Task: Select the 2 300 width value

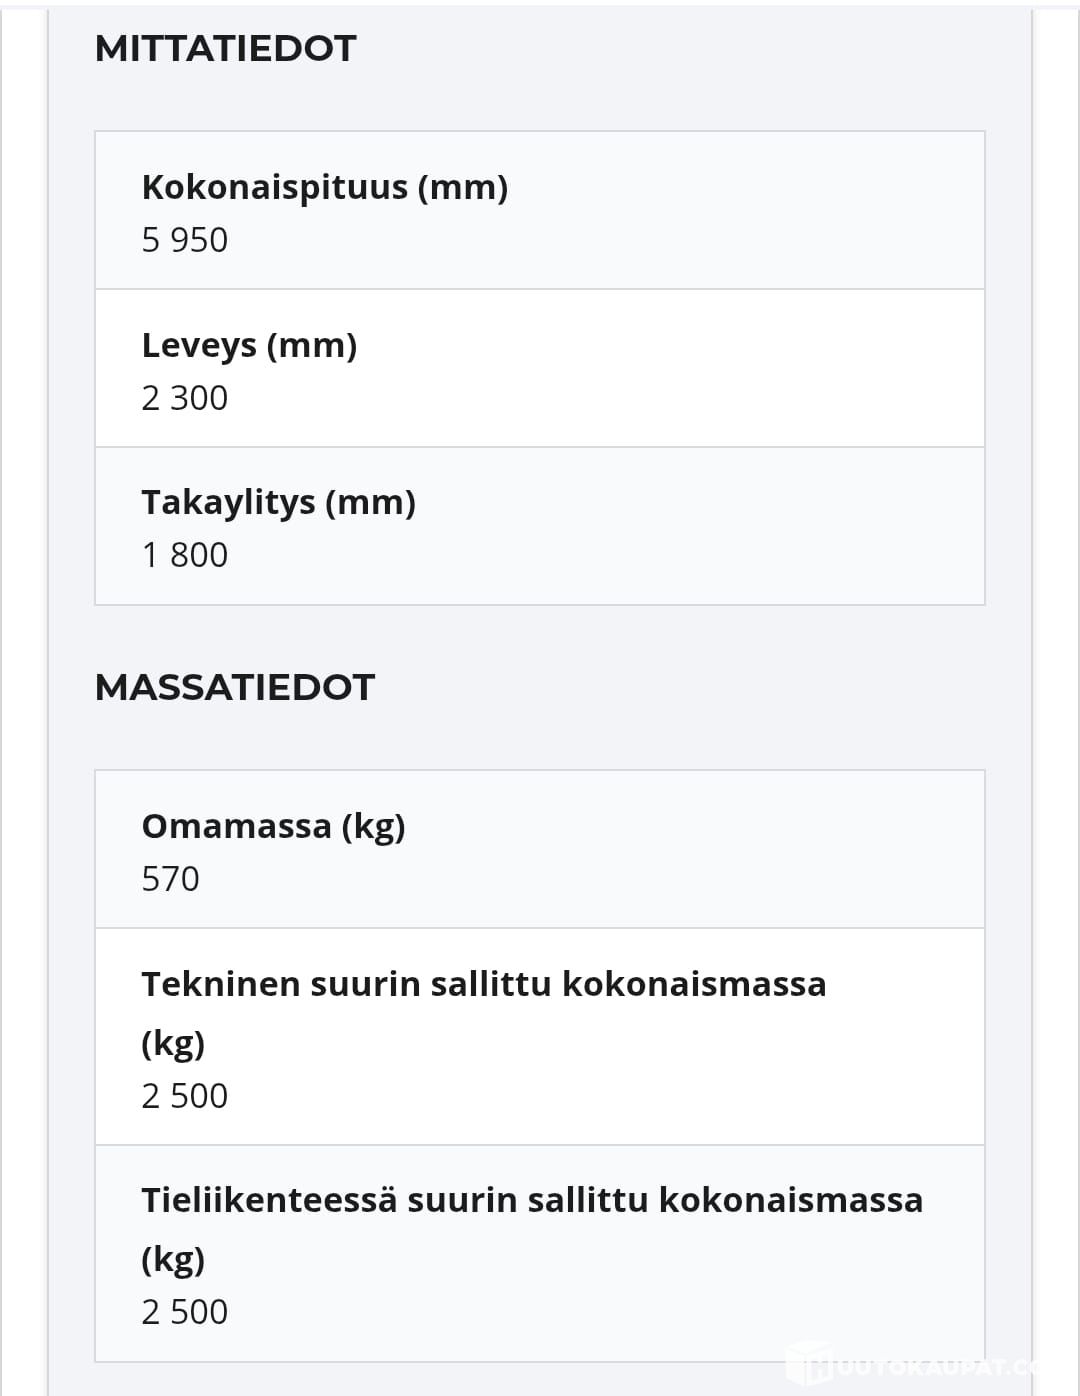Action: click(185, 398)
